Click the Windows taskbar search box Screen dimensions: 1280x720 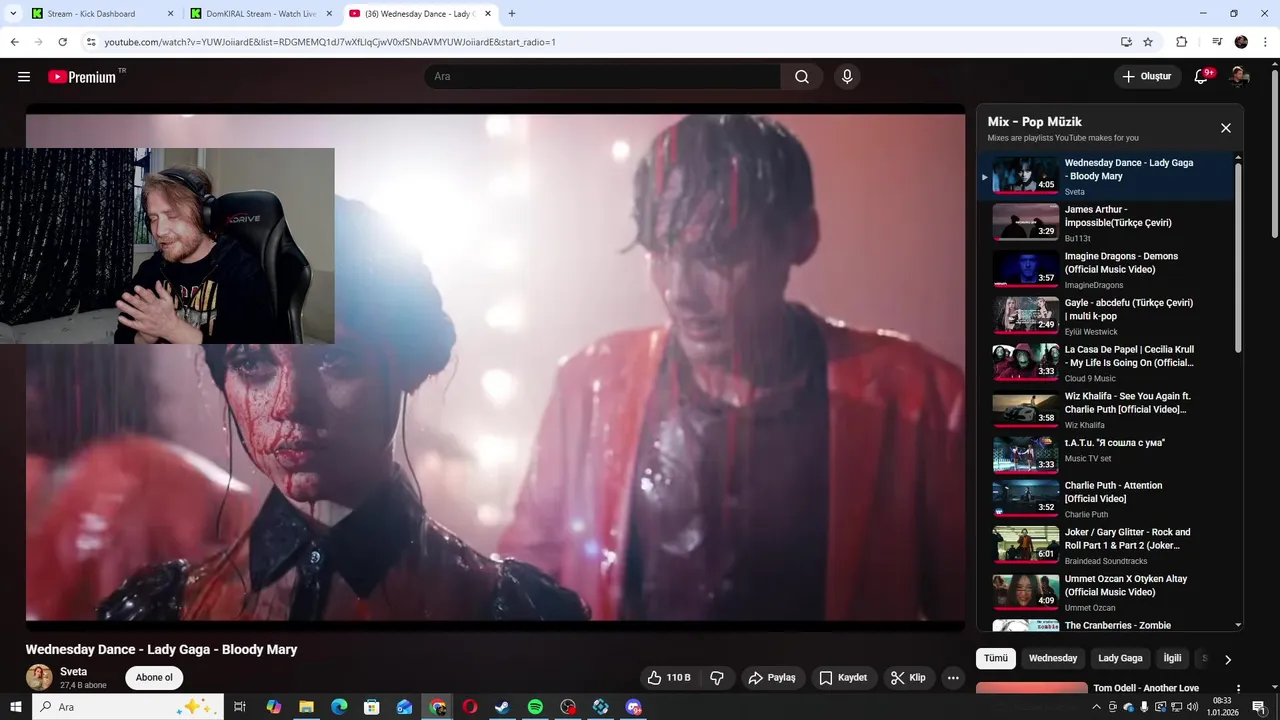pyautogui.click(x=130, y=707)
